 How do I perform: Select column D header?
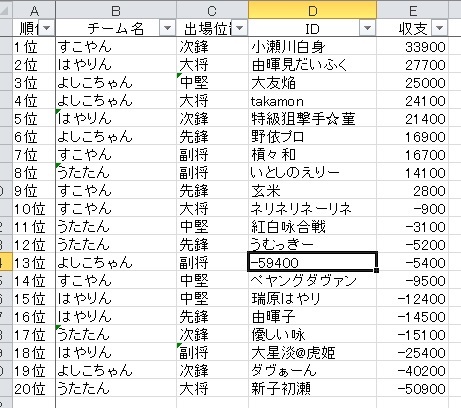pyautogui.click(x=312, y=10)
